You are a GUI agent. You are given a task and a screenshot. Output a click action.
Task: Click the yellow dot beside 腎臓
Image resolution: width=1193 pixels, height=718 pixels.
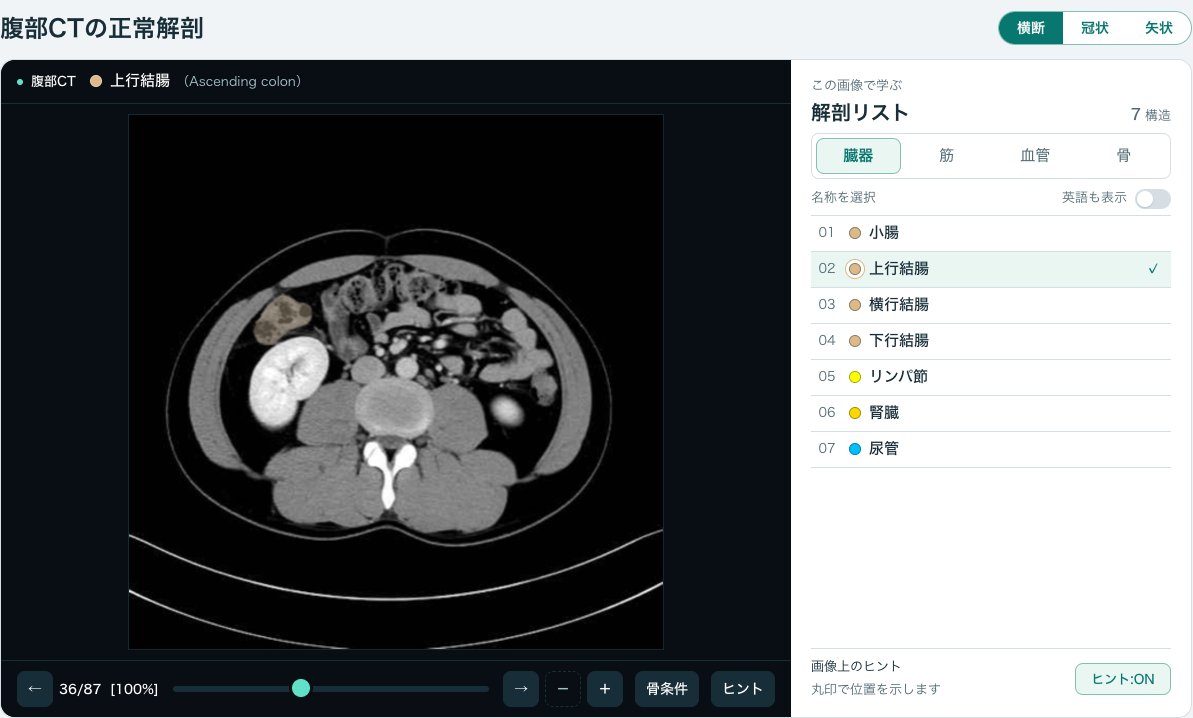point(854,413)
